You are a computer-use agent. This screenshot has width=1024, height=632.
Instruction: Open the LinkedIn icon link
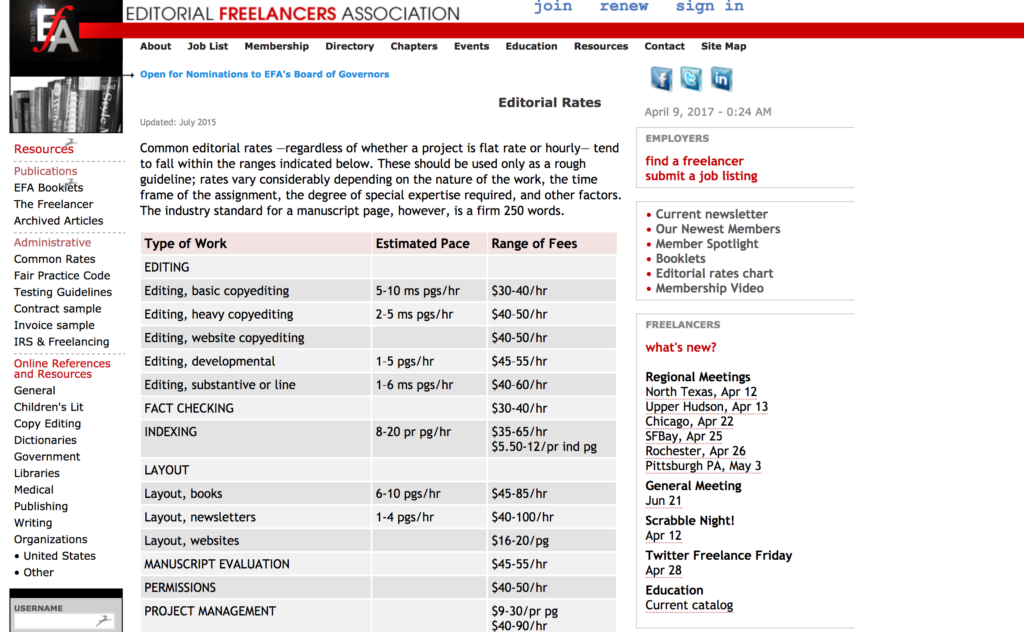point(721,79)
